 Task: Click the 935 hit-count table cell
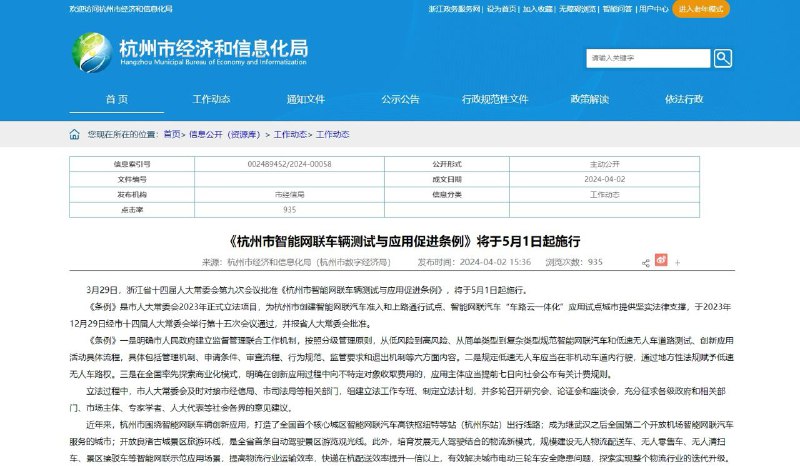(289, 210)
